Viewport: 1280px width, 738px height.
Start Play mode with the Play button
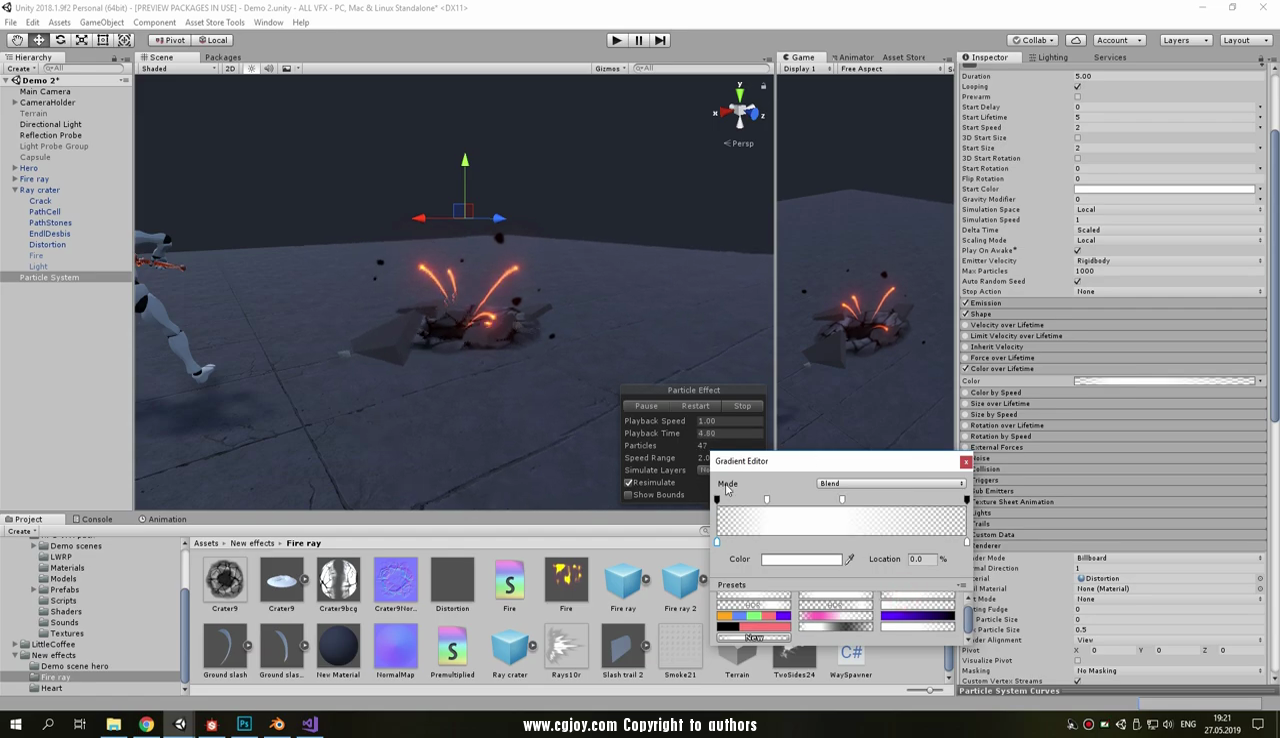click(616, 40)
